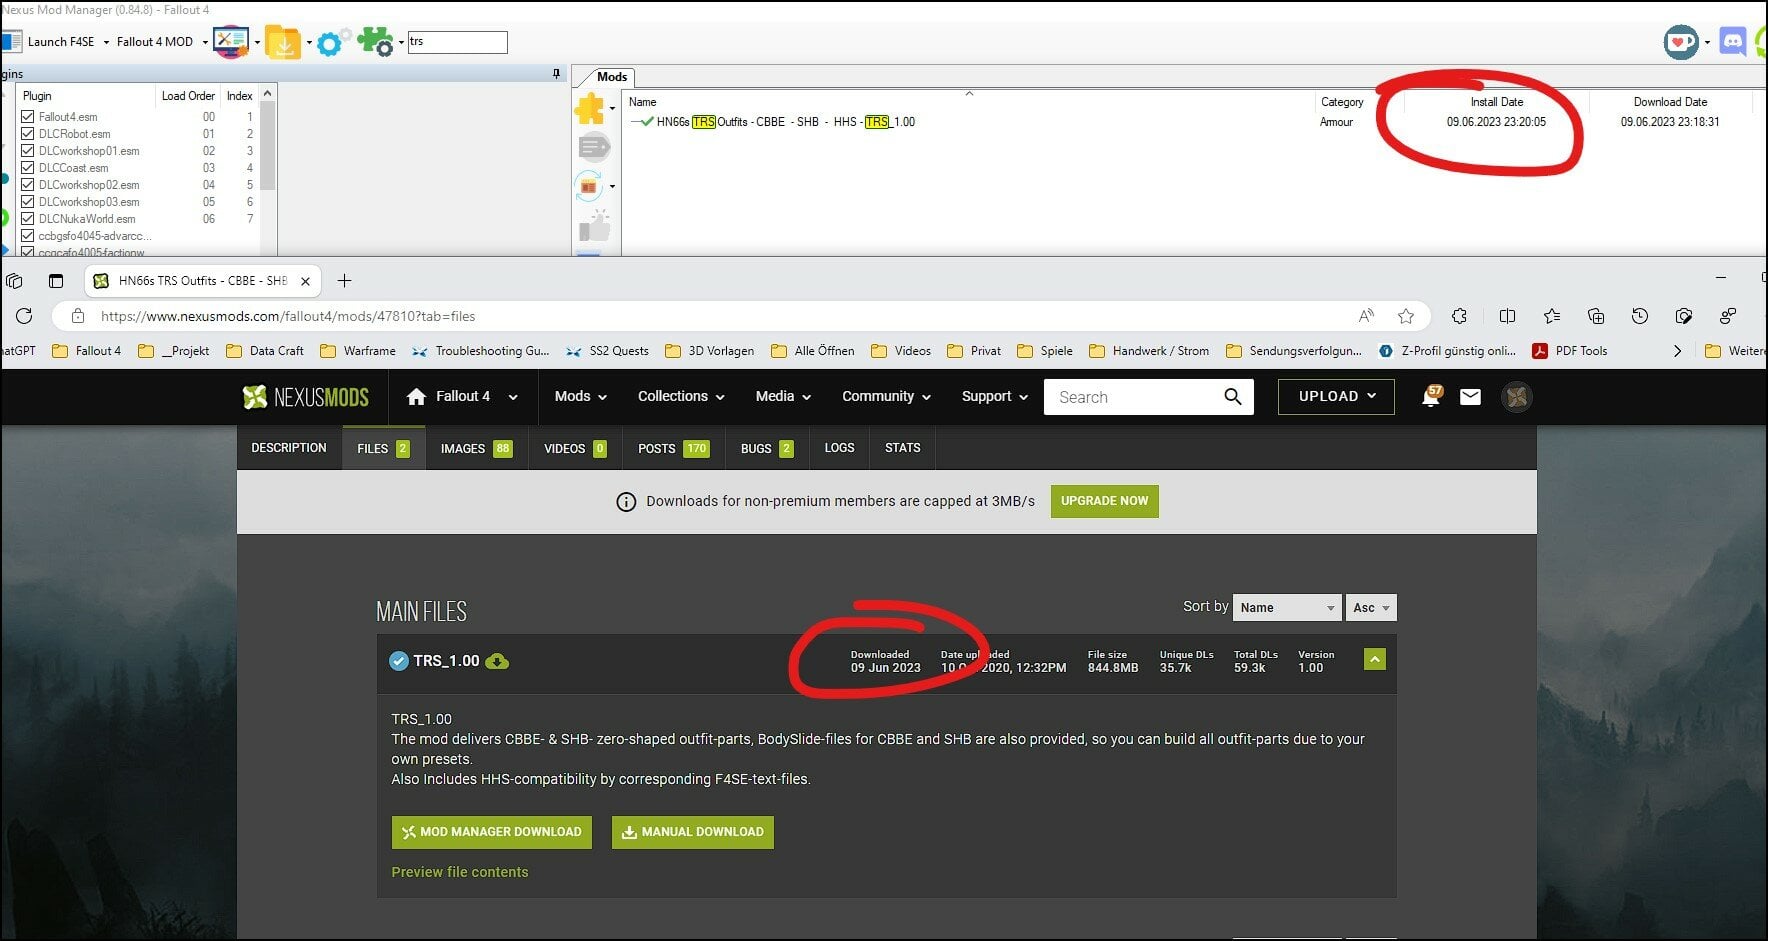The width and height of the screenshot is (1768, 941).
Task: Add page to favorites with star icon
Action: [x=1406, y=316]
